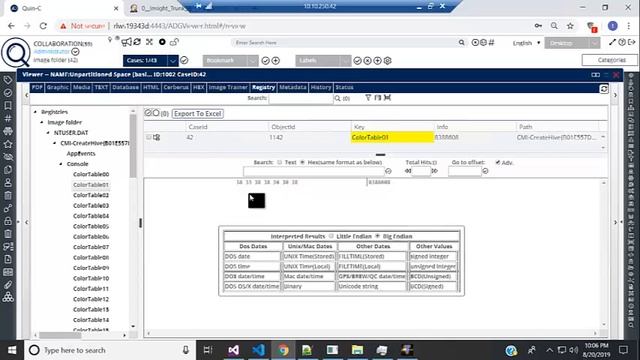Screen dimensions: 640x360
Task: Collapse the Registries tree node
Action: pyautogui.click(x=36, y=112)
